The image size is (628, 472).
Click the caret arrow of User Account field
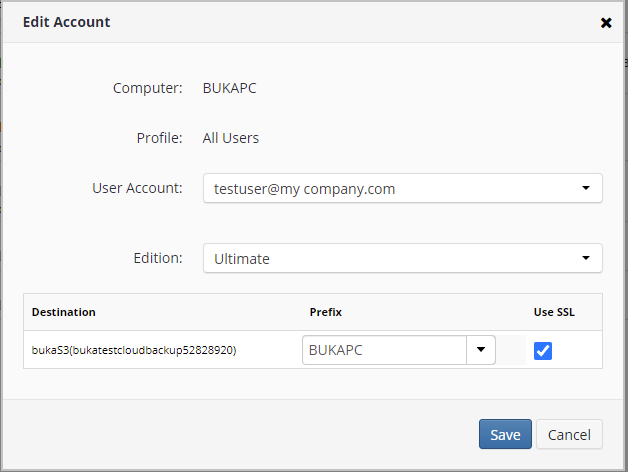(x=586, y=188)
